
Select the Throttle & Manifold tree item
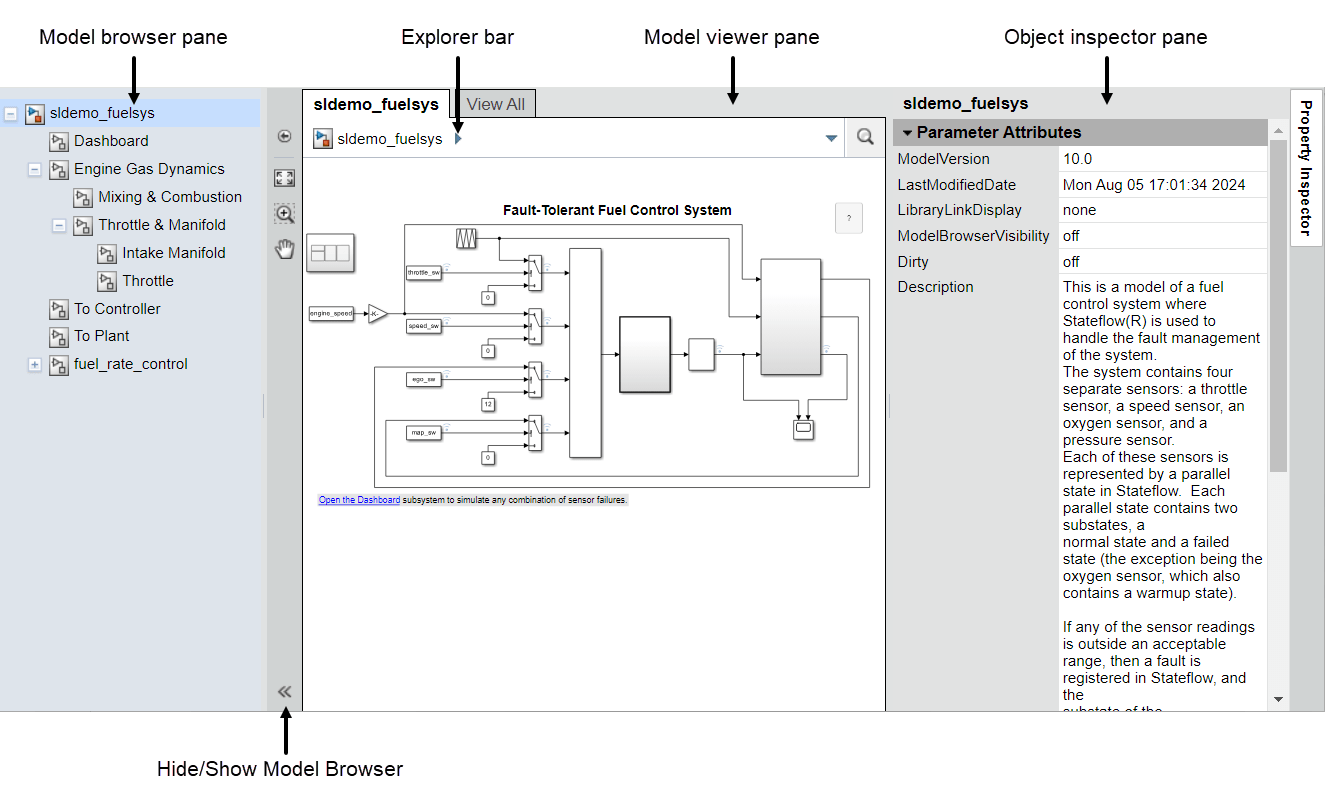tap(163, 225)
